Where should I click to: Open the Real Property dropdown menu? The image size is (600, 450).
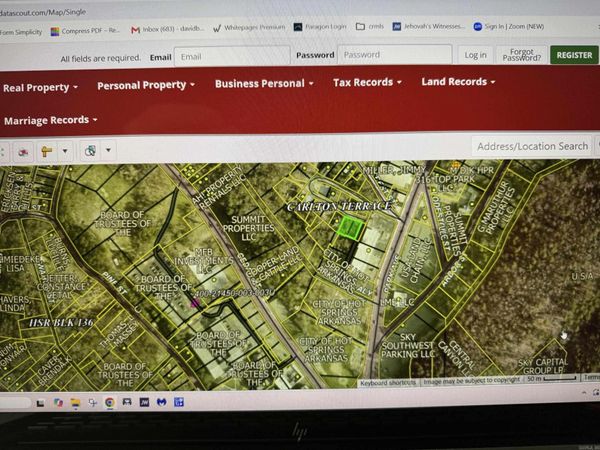point(40,88)
